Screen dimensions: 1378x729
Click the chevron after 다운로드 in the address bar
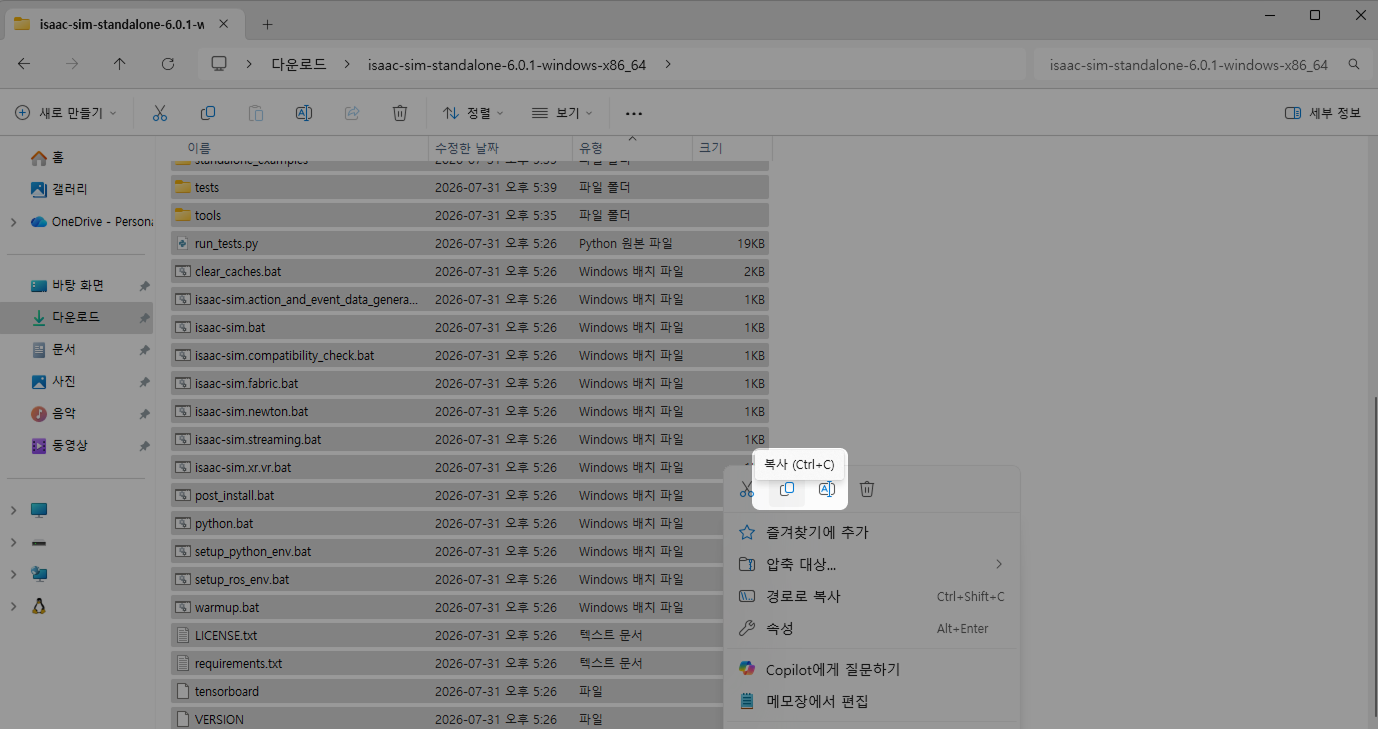click(x=346, y=64)
